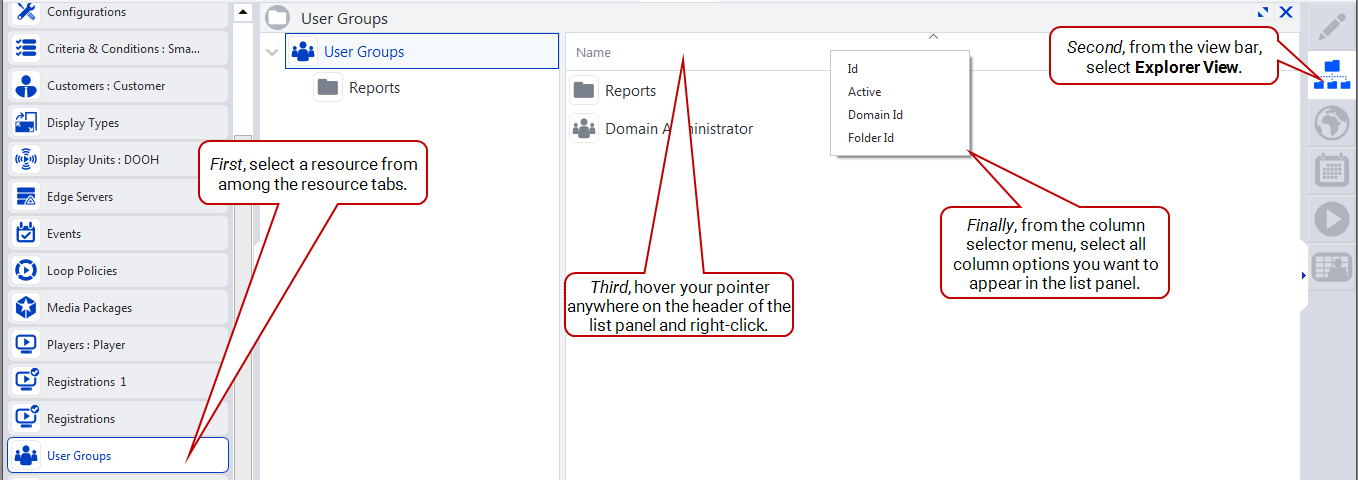1358x480 pixels.
Task: Enable the Domain Id column option
Action: (x=875, y=115)
